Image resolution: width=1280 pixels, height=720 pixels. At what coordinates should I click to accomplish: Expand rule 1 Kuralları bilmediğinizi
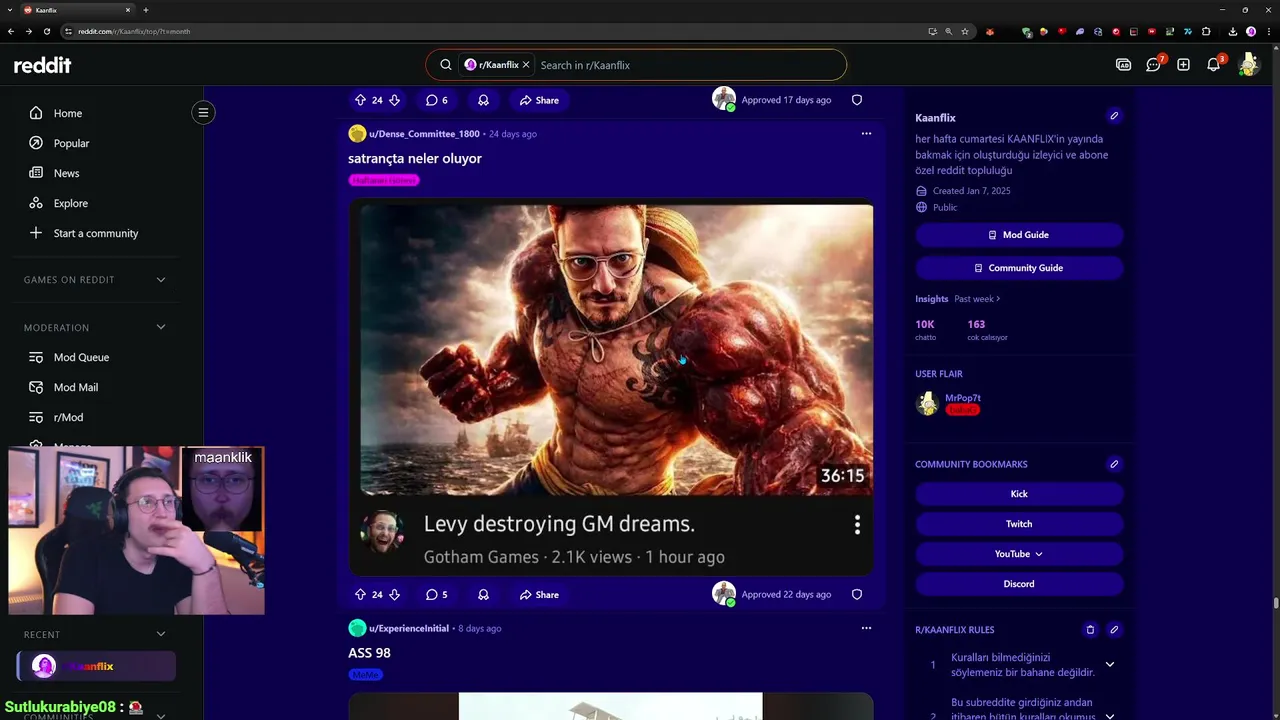(1109, 664)
